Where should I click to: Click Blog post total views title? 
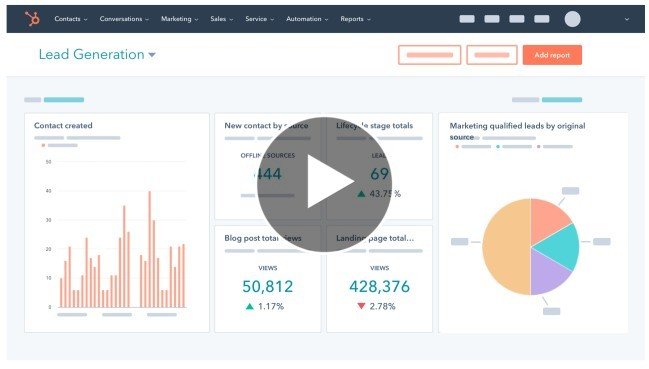tap(263, 238)
